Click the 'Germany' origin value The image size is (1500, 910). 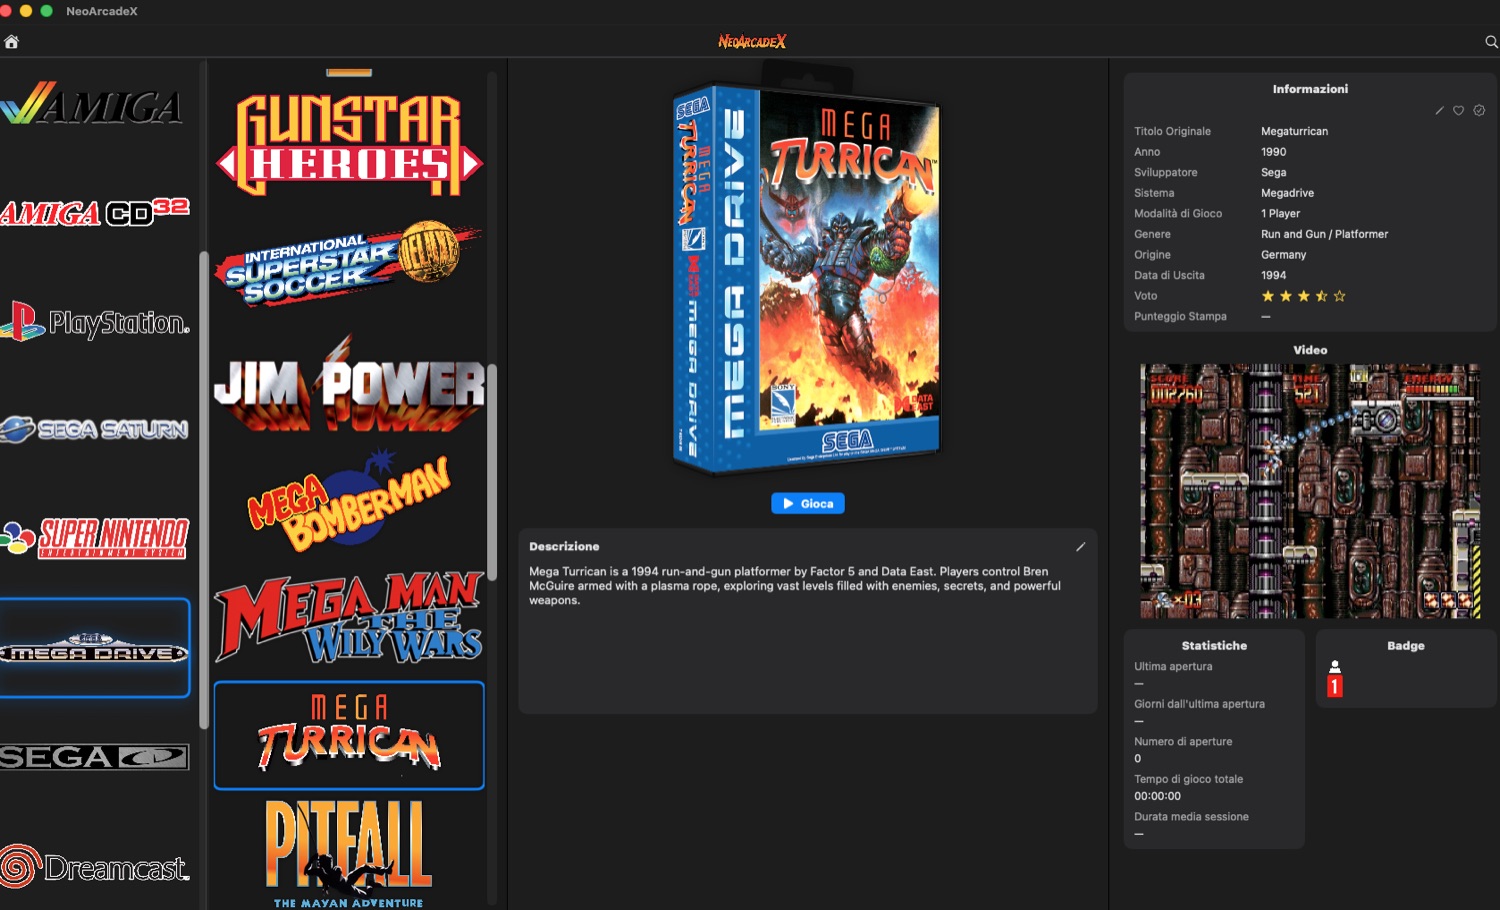coord(1283,255)
